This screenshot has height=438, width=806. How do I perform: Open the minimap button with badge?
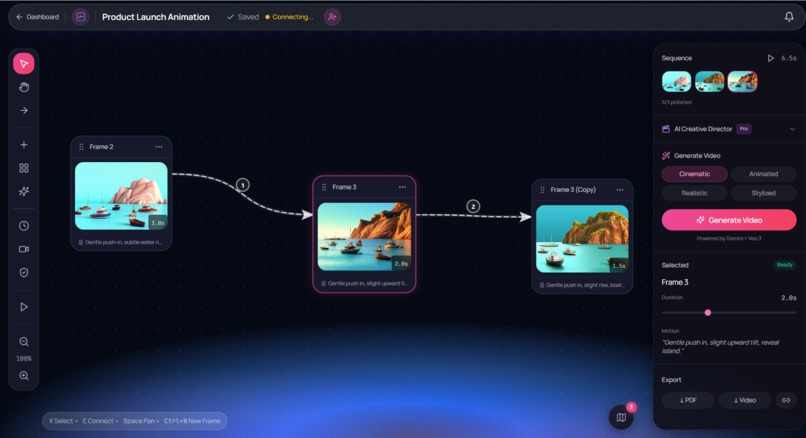[x=621, y=417]
